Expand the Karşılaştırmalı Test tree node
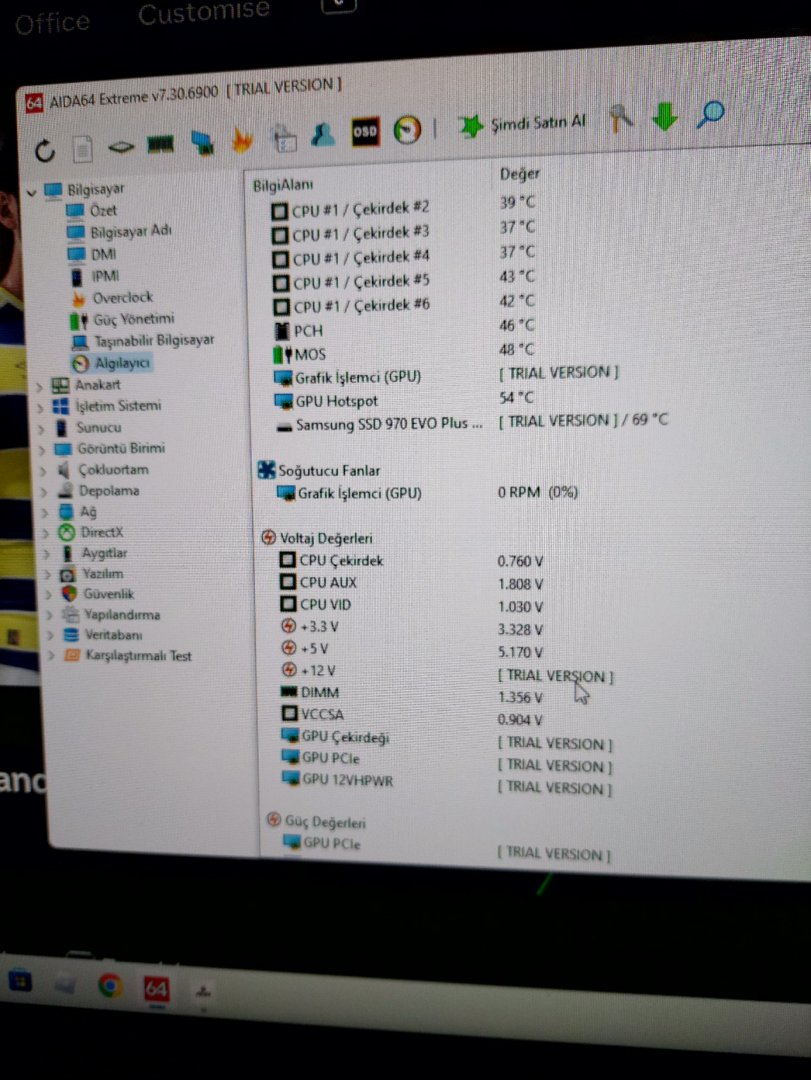Viewport: 811px width, 1080px height. pos(51,655)
